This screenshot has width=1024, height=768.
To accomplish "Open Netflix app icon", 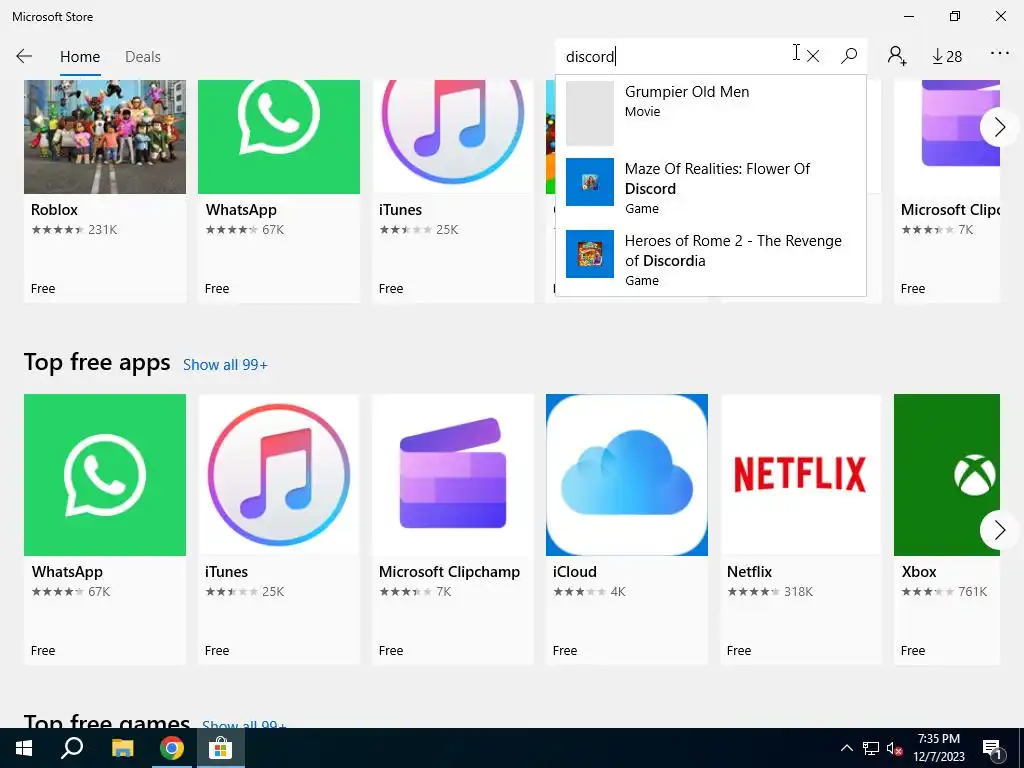I will [x=801, y=475].
